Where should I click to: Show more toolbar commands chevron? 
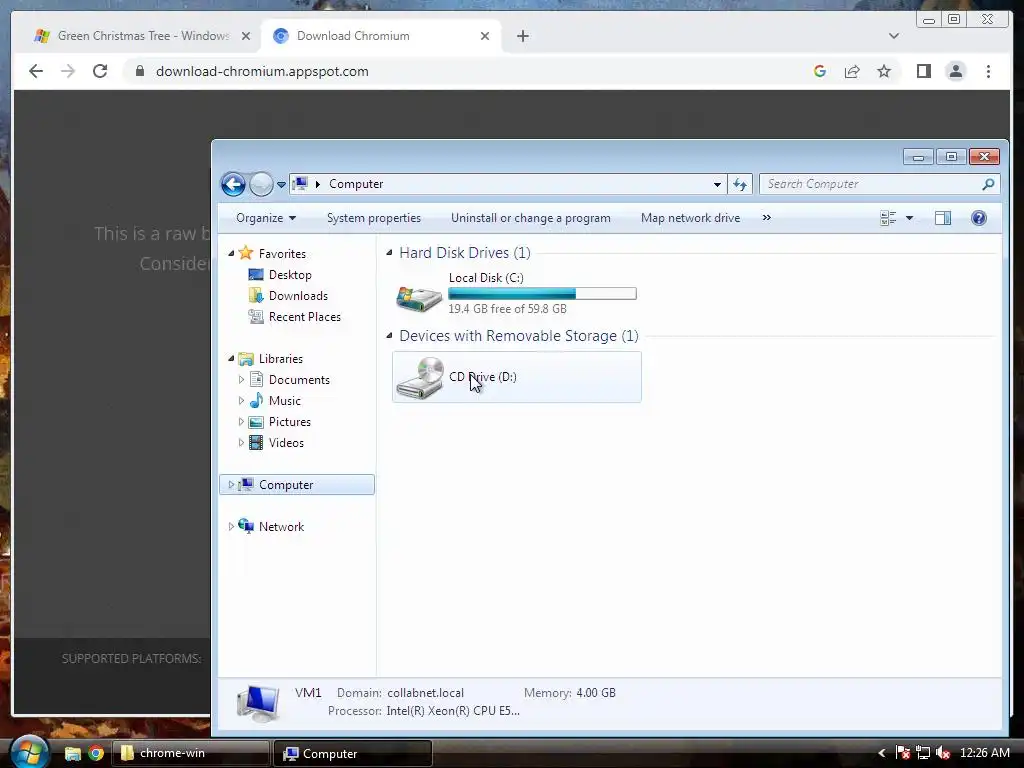pos(767,218)
